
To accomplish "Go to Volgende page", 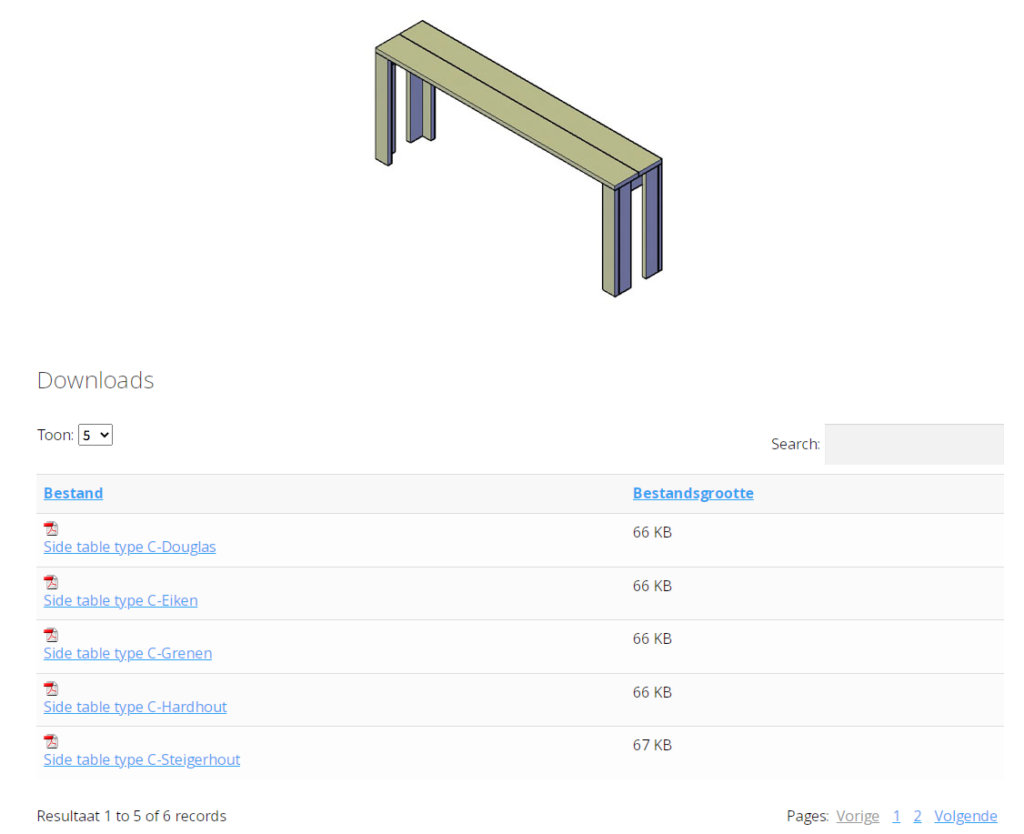I will 965,816.
